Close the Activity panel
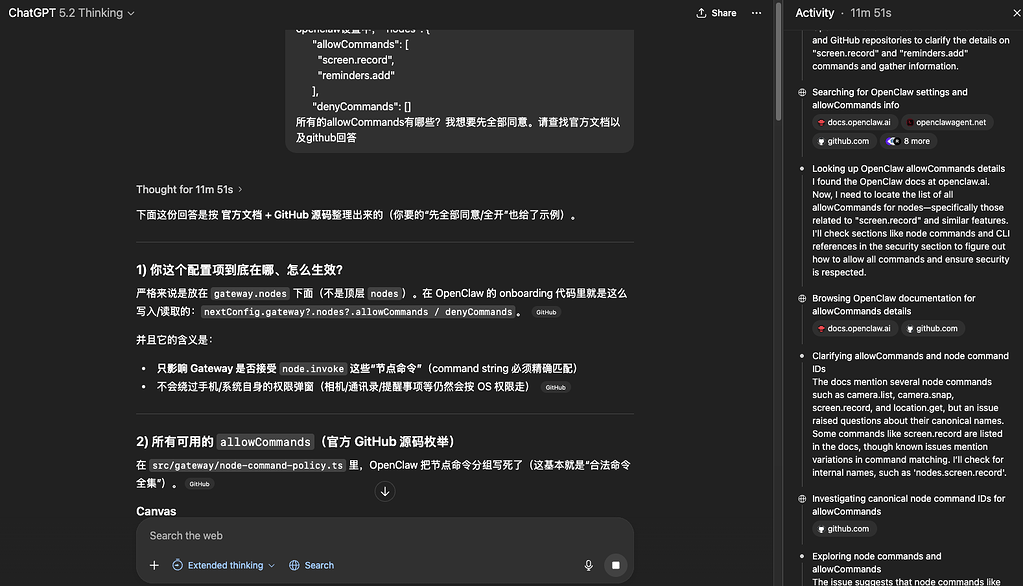Screen dimensions: 1023x586 click(1016, 13)
